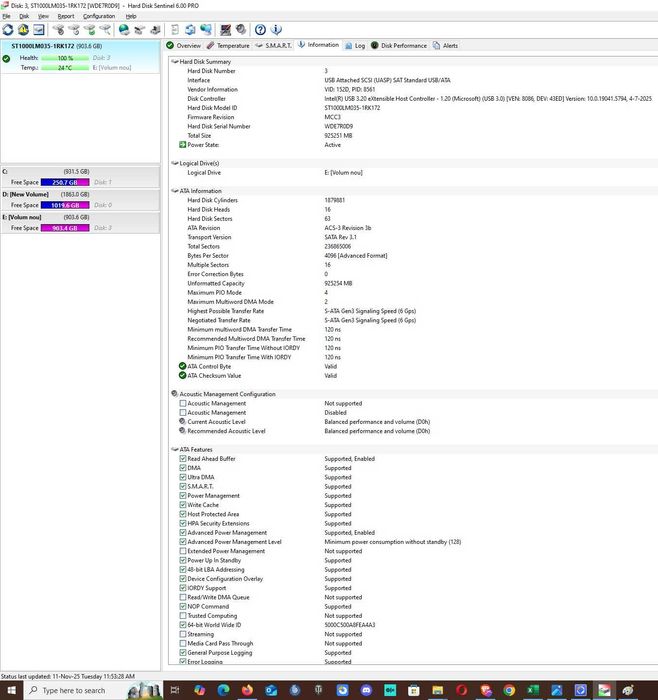Screen dimensions: 658x700
Task: Click E: free space 903.4 GB bar
Action: click(x=65, y=228)
